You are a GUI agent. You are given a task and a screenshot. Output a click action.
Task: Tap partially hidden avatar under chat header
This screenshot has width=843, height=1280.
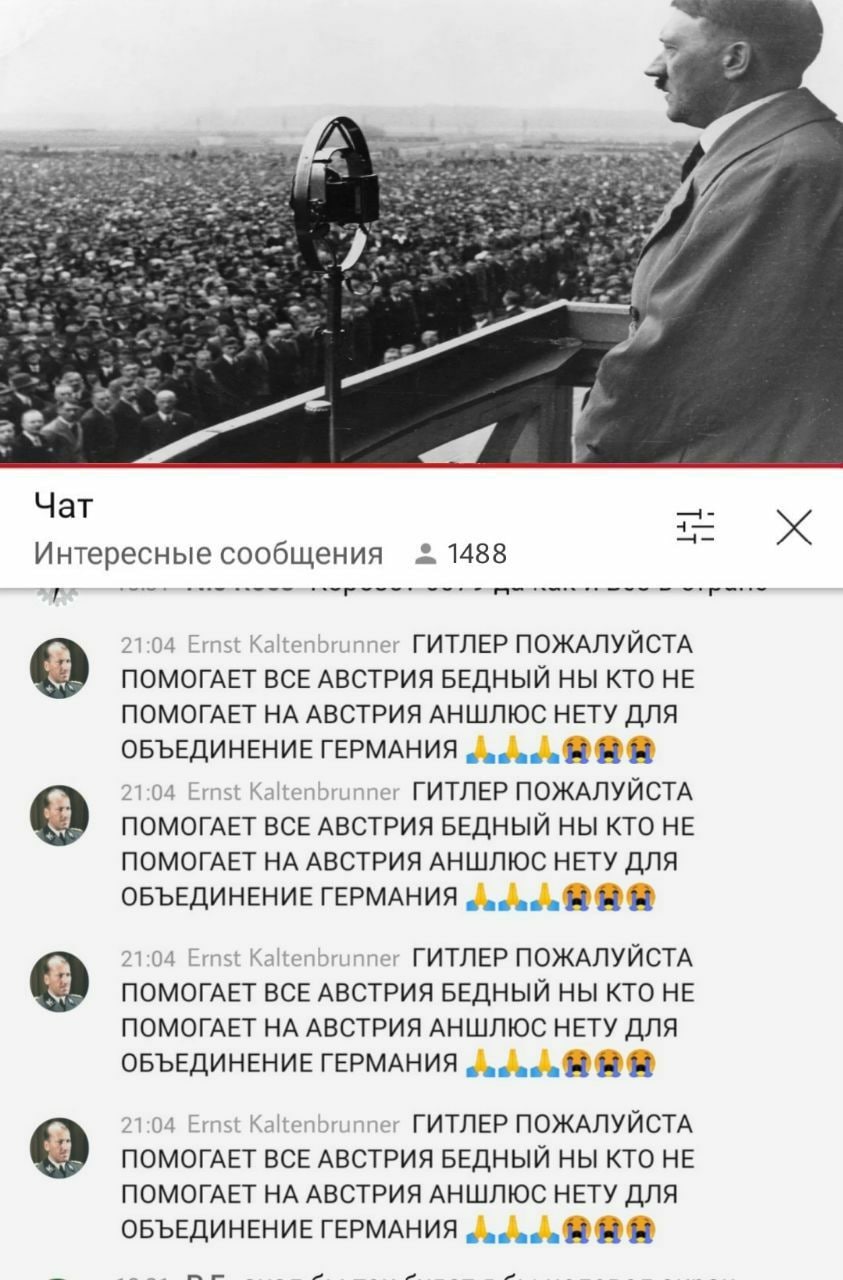57,595
